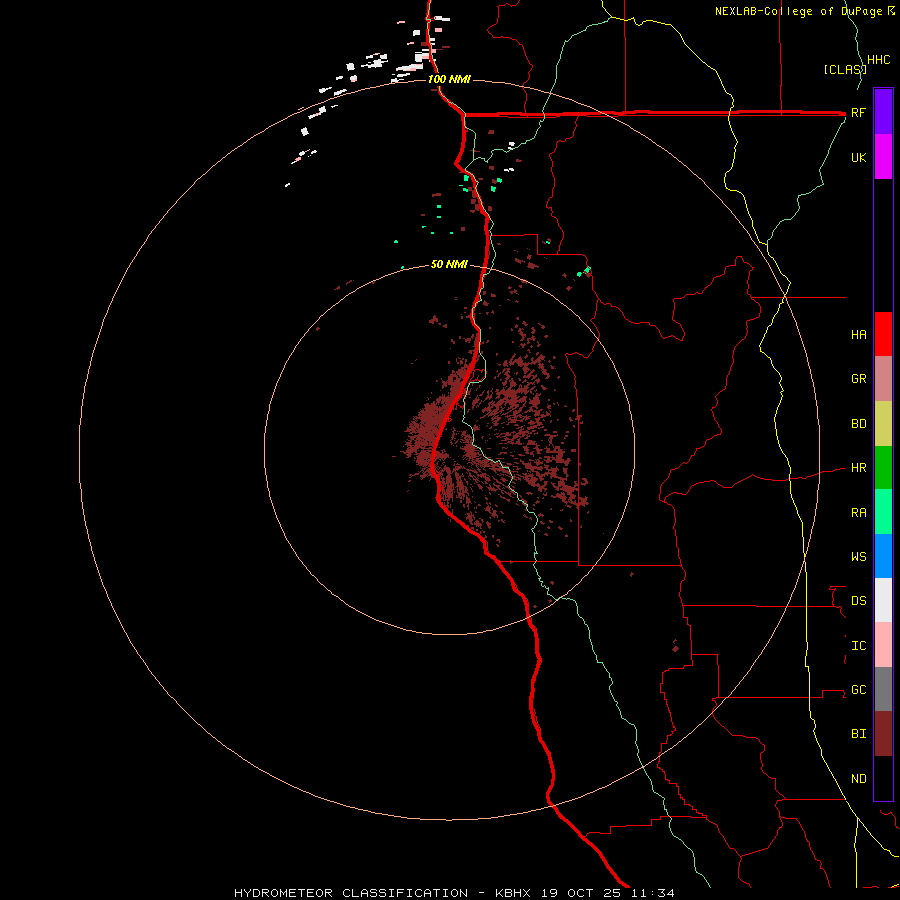This screenshot has height=900, width=900.
Task: Click the dark red BI legend swatch
Action: coord(883,734)
